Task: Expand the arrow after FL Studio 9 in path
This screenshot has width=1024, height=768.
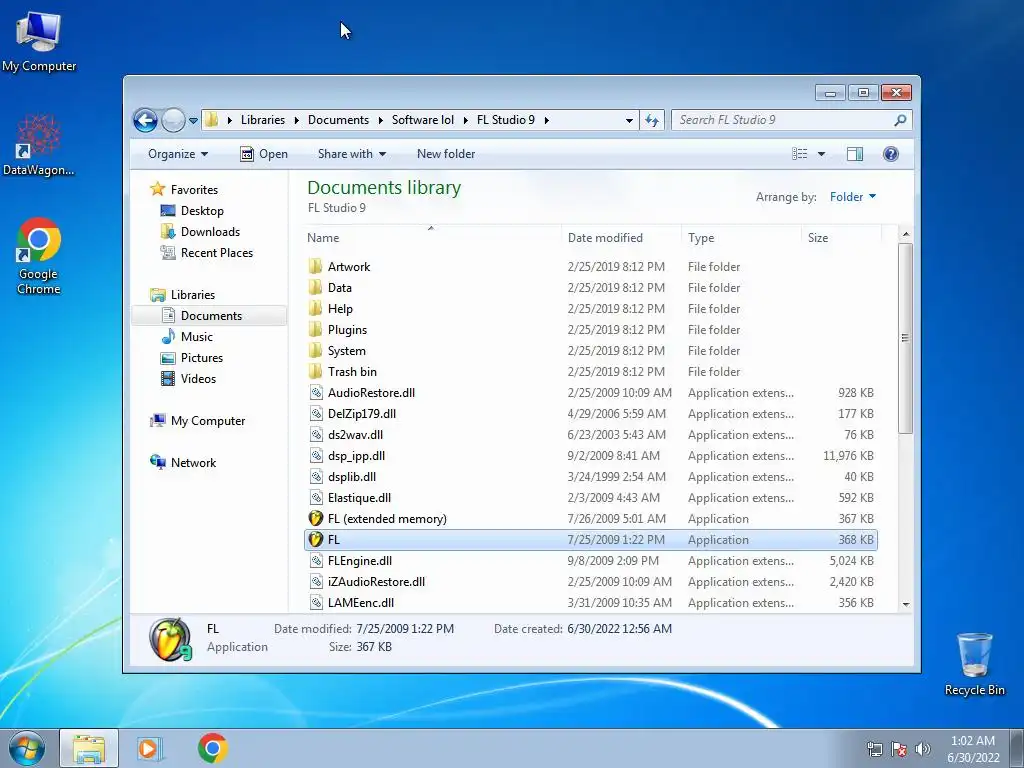Action: 546,120
